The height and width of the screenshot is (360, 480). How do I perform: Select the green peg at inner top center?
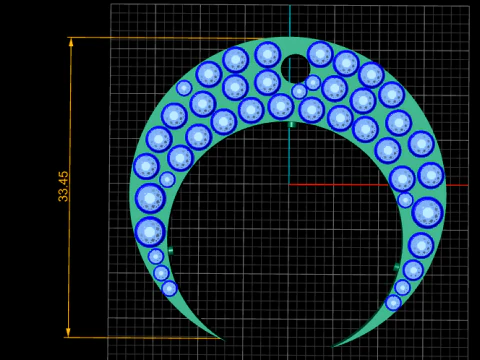(291, 125)
